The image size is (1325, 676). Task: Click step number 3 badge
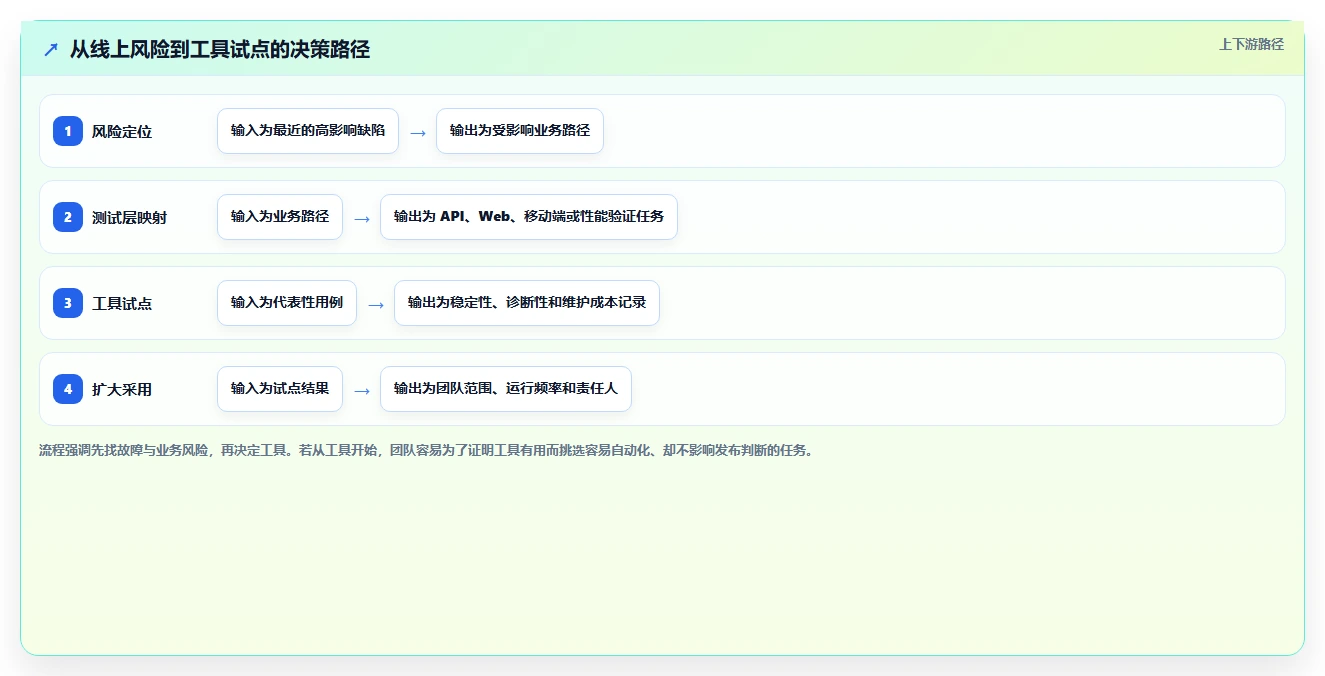[68, 303]
